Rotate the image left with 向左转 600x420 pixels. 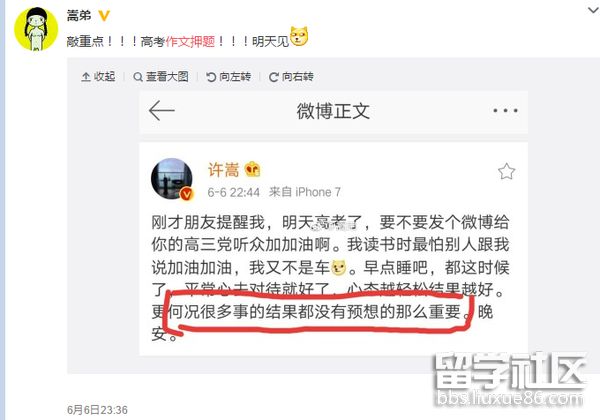(228, 77)
